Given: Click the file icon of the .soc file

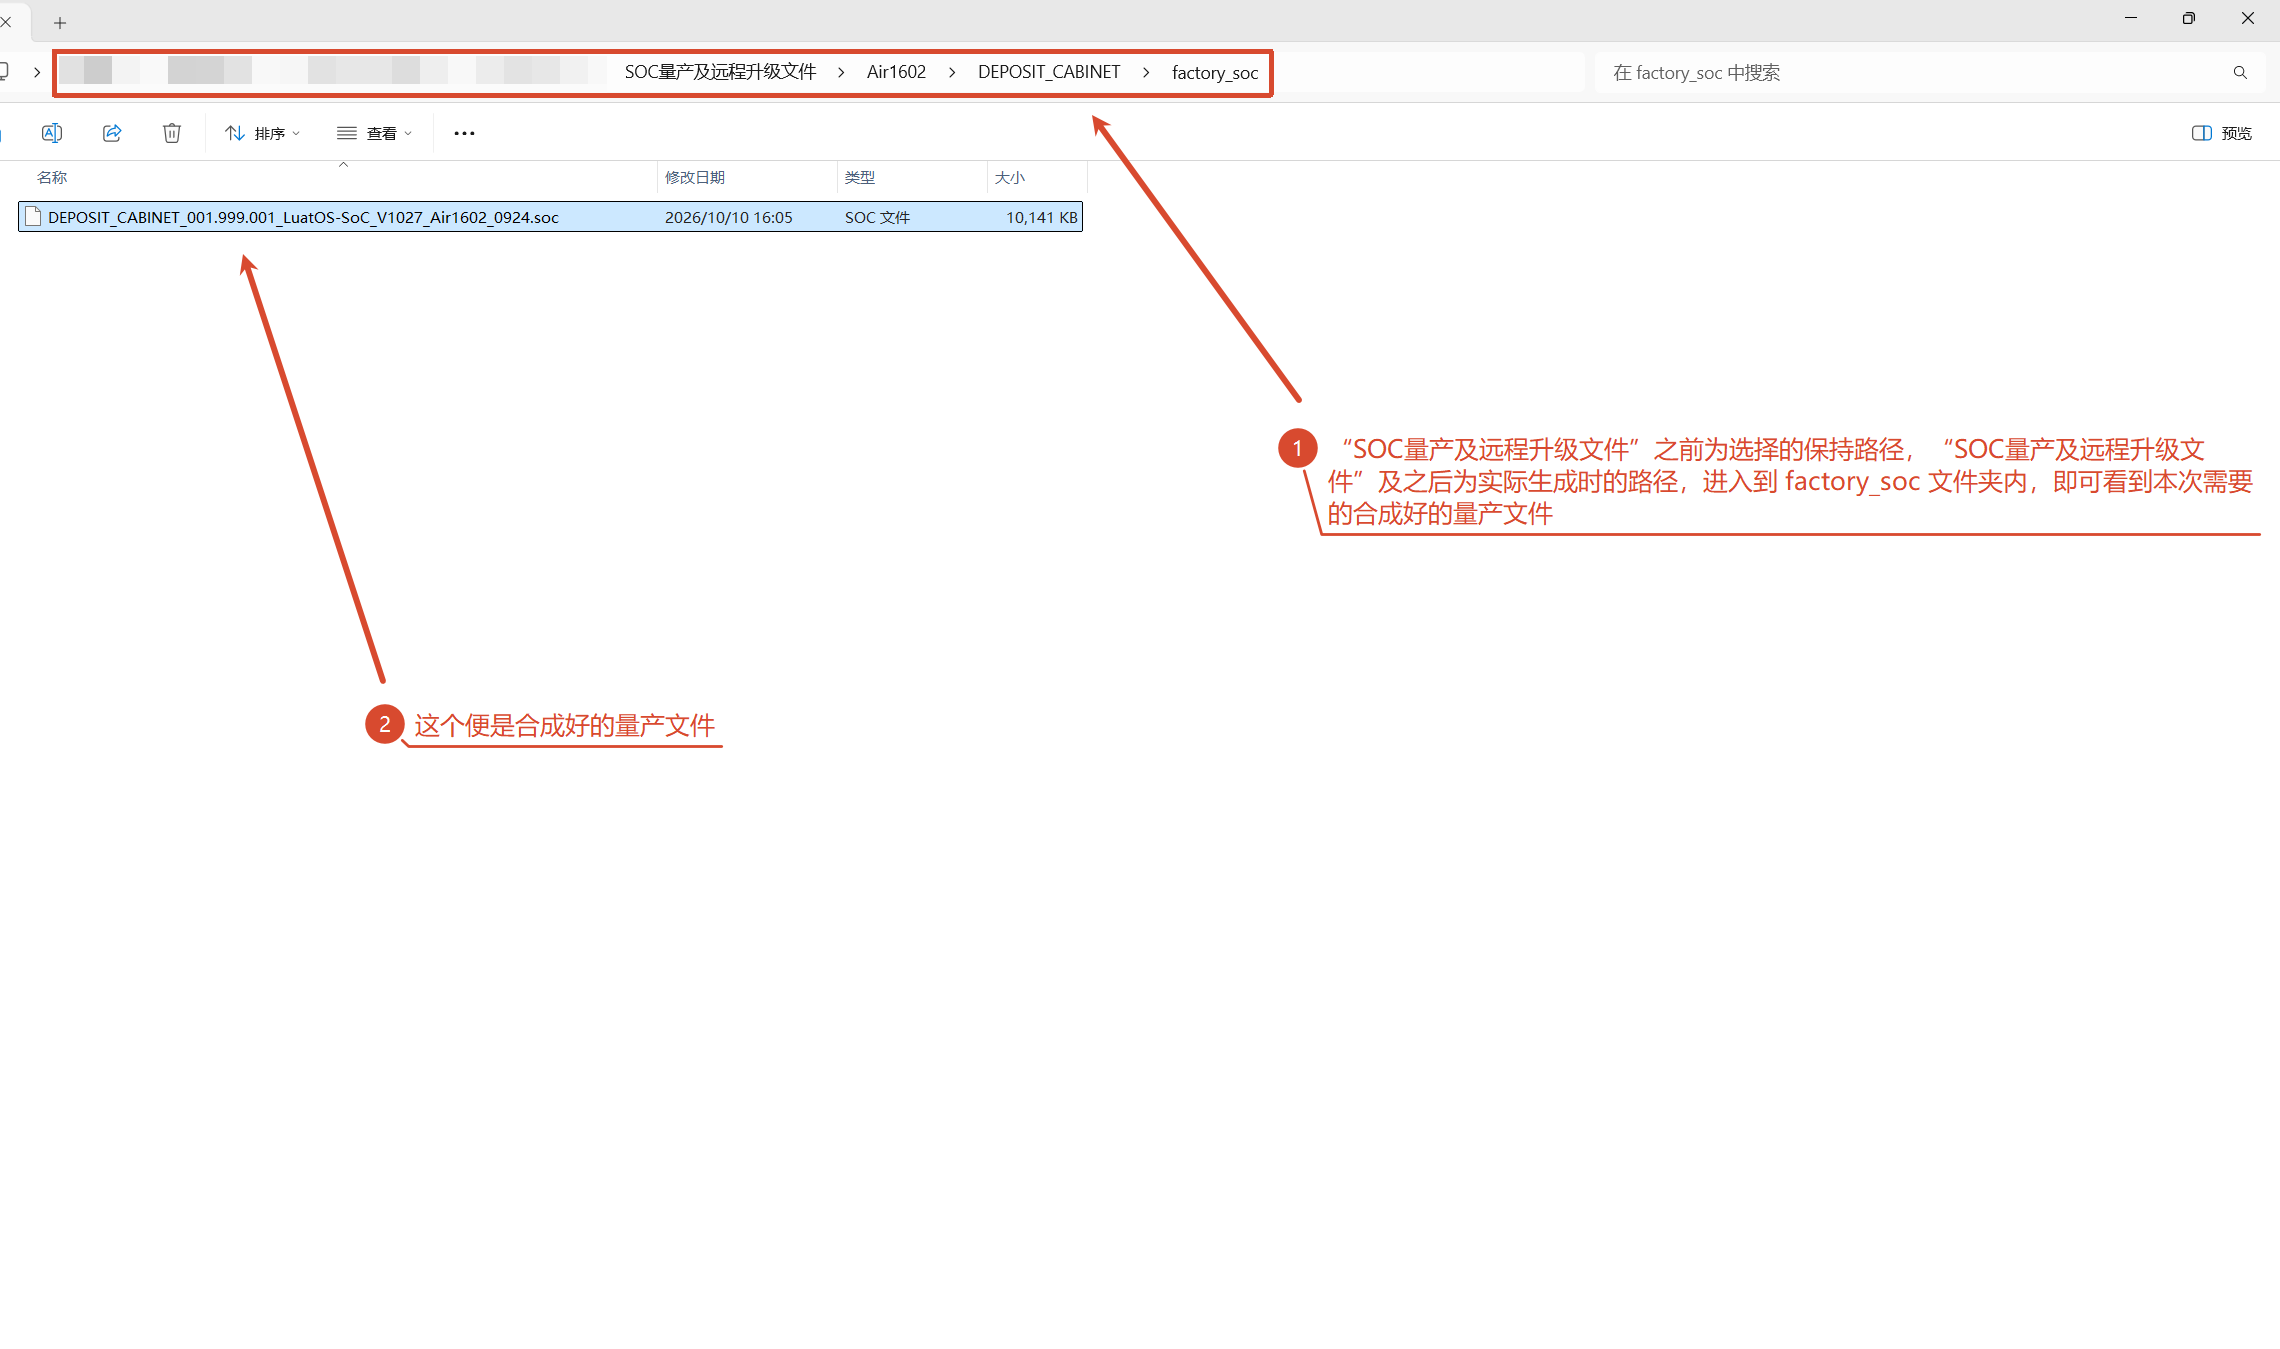Looking at the screenshot, I should [x=33, y=216].
